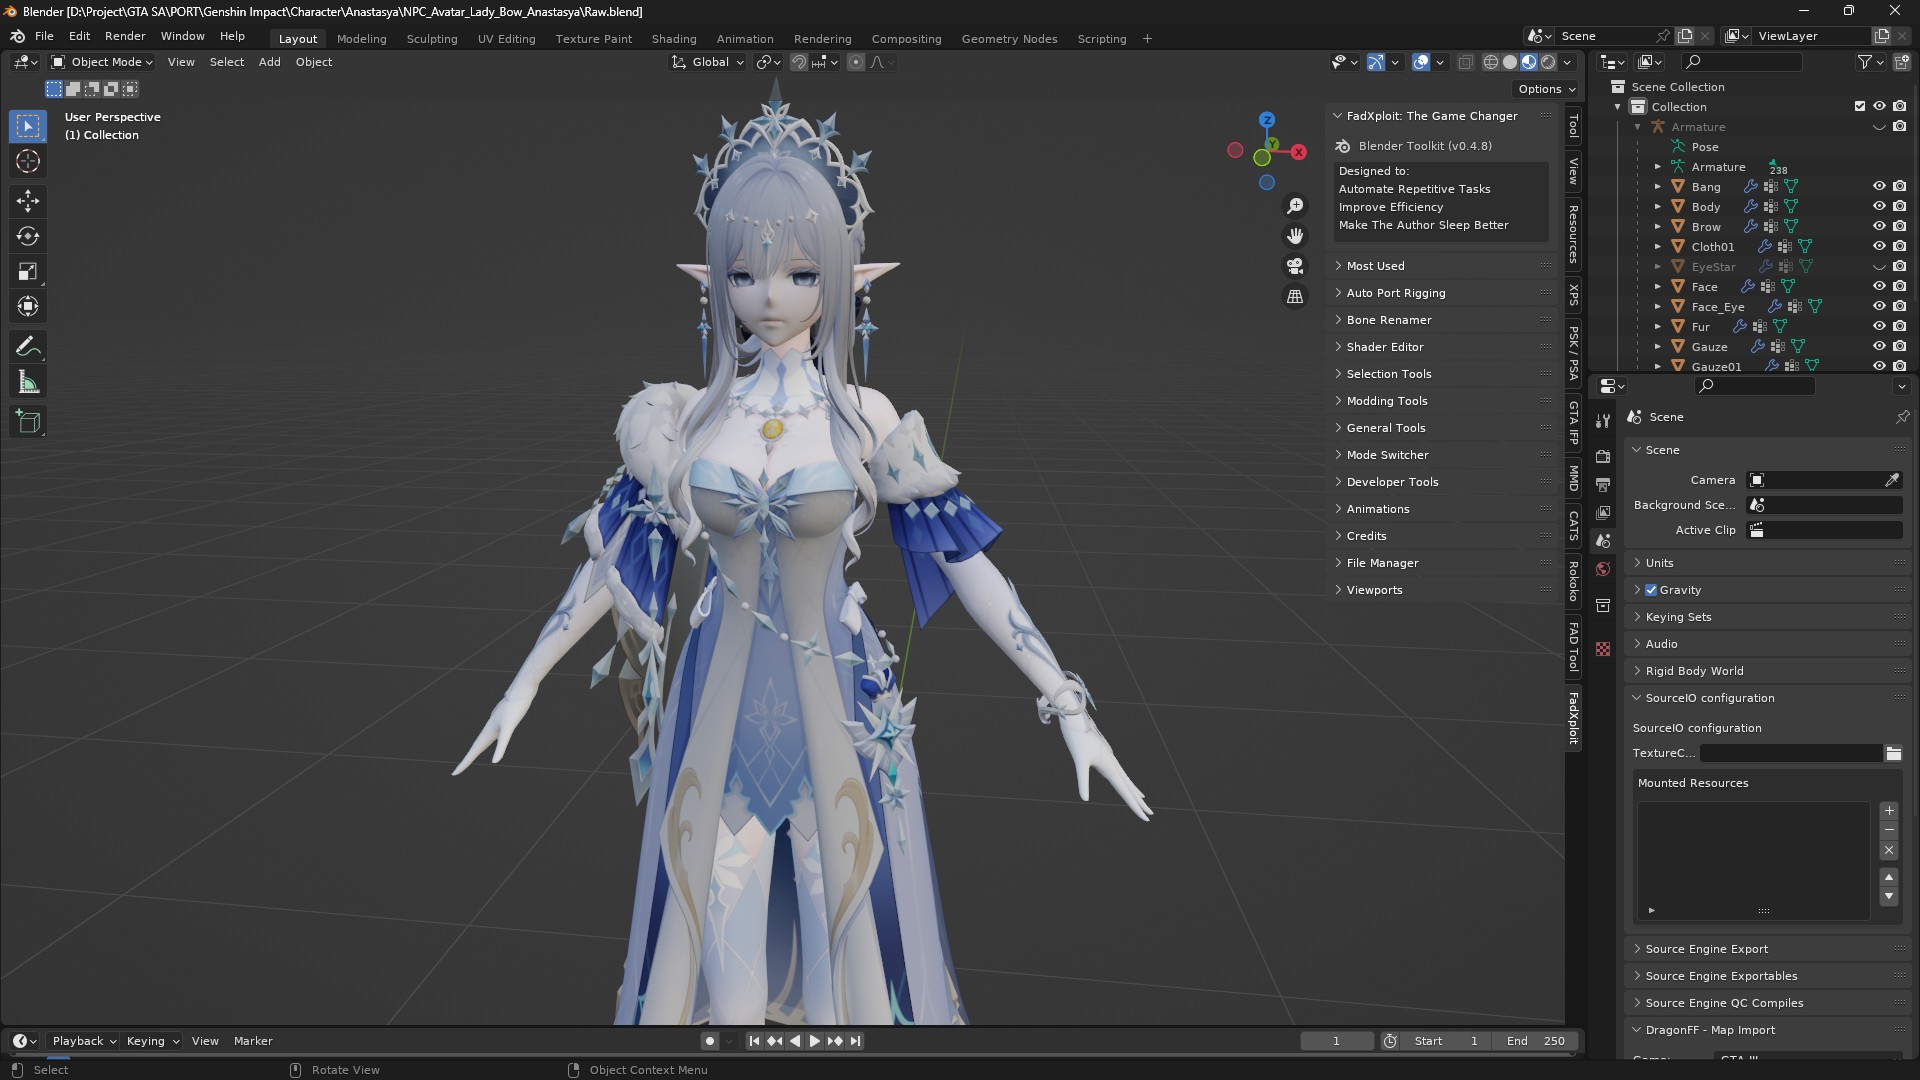The height and width of the screenshot is (1080, 1920).
Task: Hide the Face object in viewport
Action: coord(1879,287)
